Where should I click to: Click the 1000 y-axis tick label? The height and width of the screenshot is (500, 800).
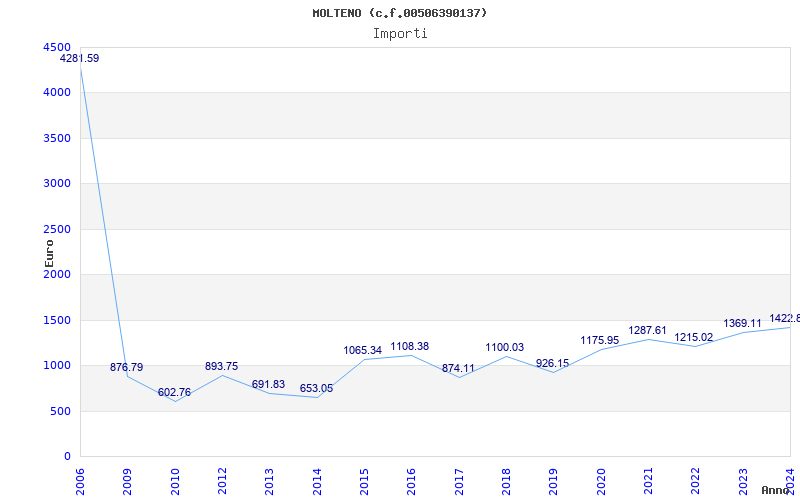pos(57,365)
